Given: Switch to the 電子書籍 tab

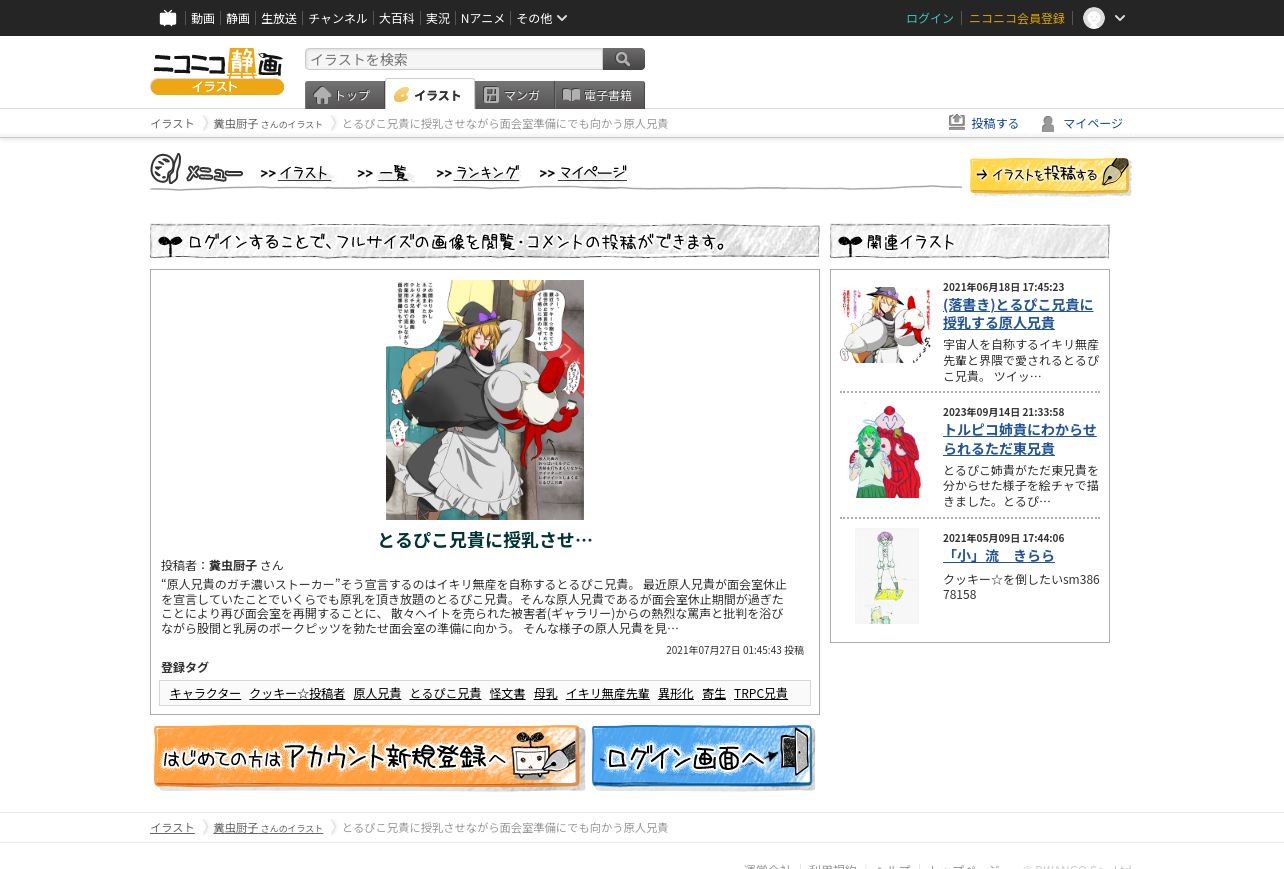Looking at the screenshot, I should click(600, 95).
